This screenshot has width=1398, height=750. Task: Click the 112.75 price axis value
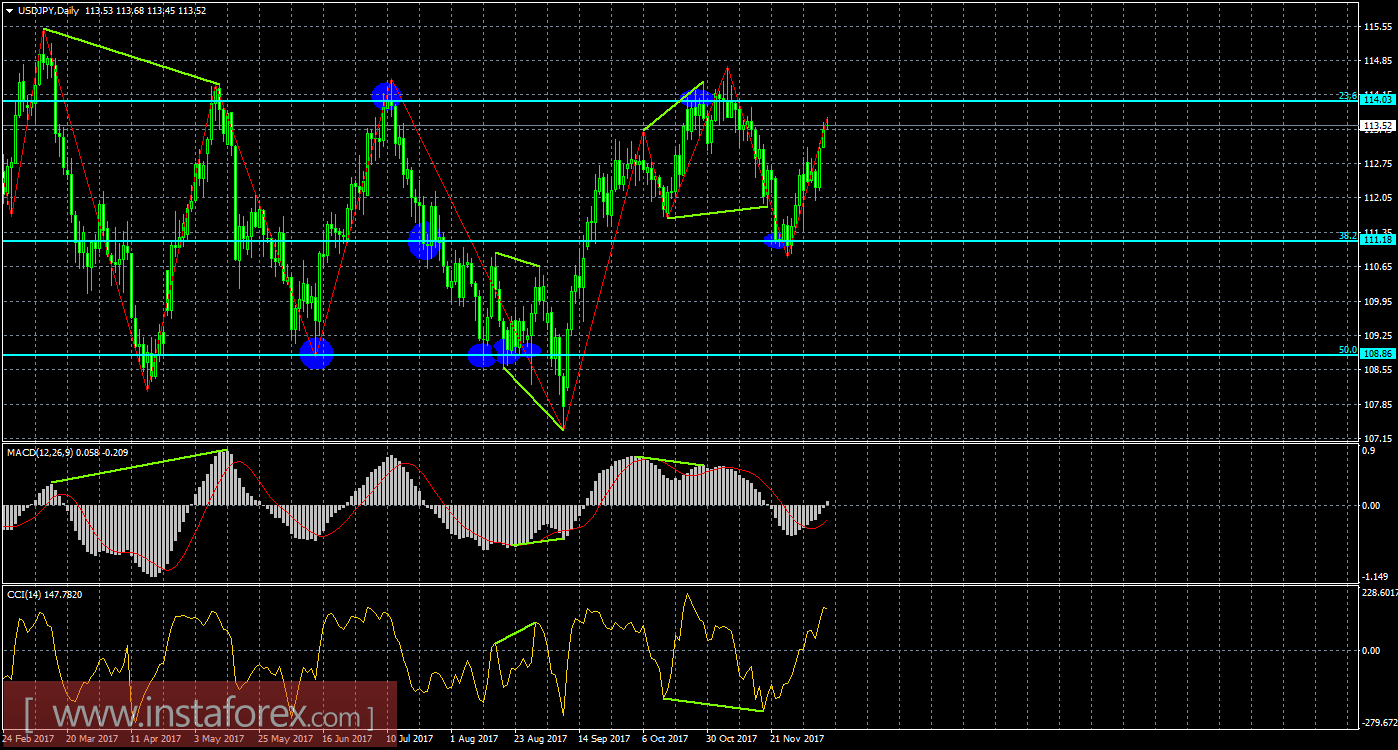pyautogui.click(x=1379, y=163)
